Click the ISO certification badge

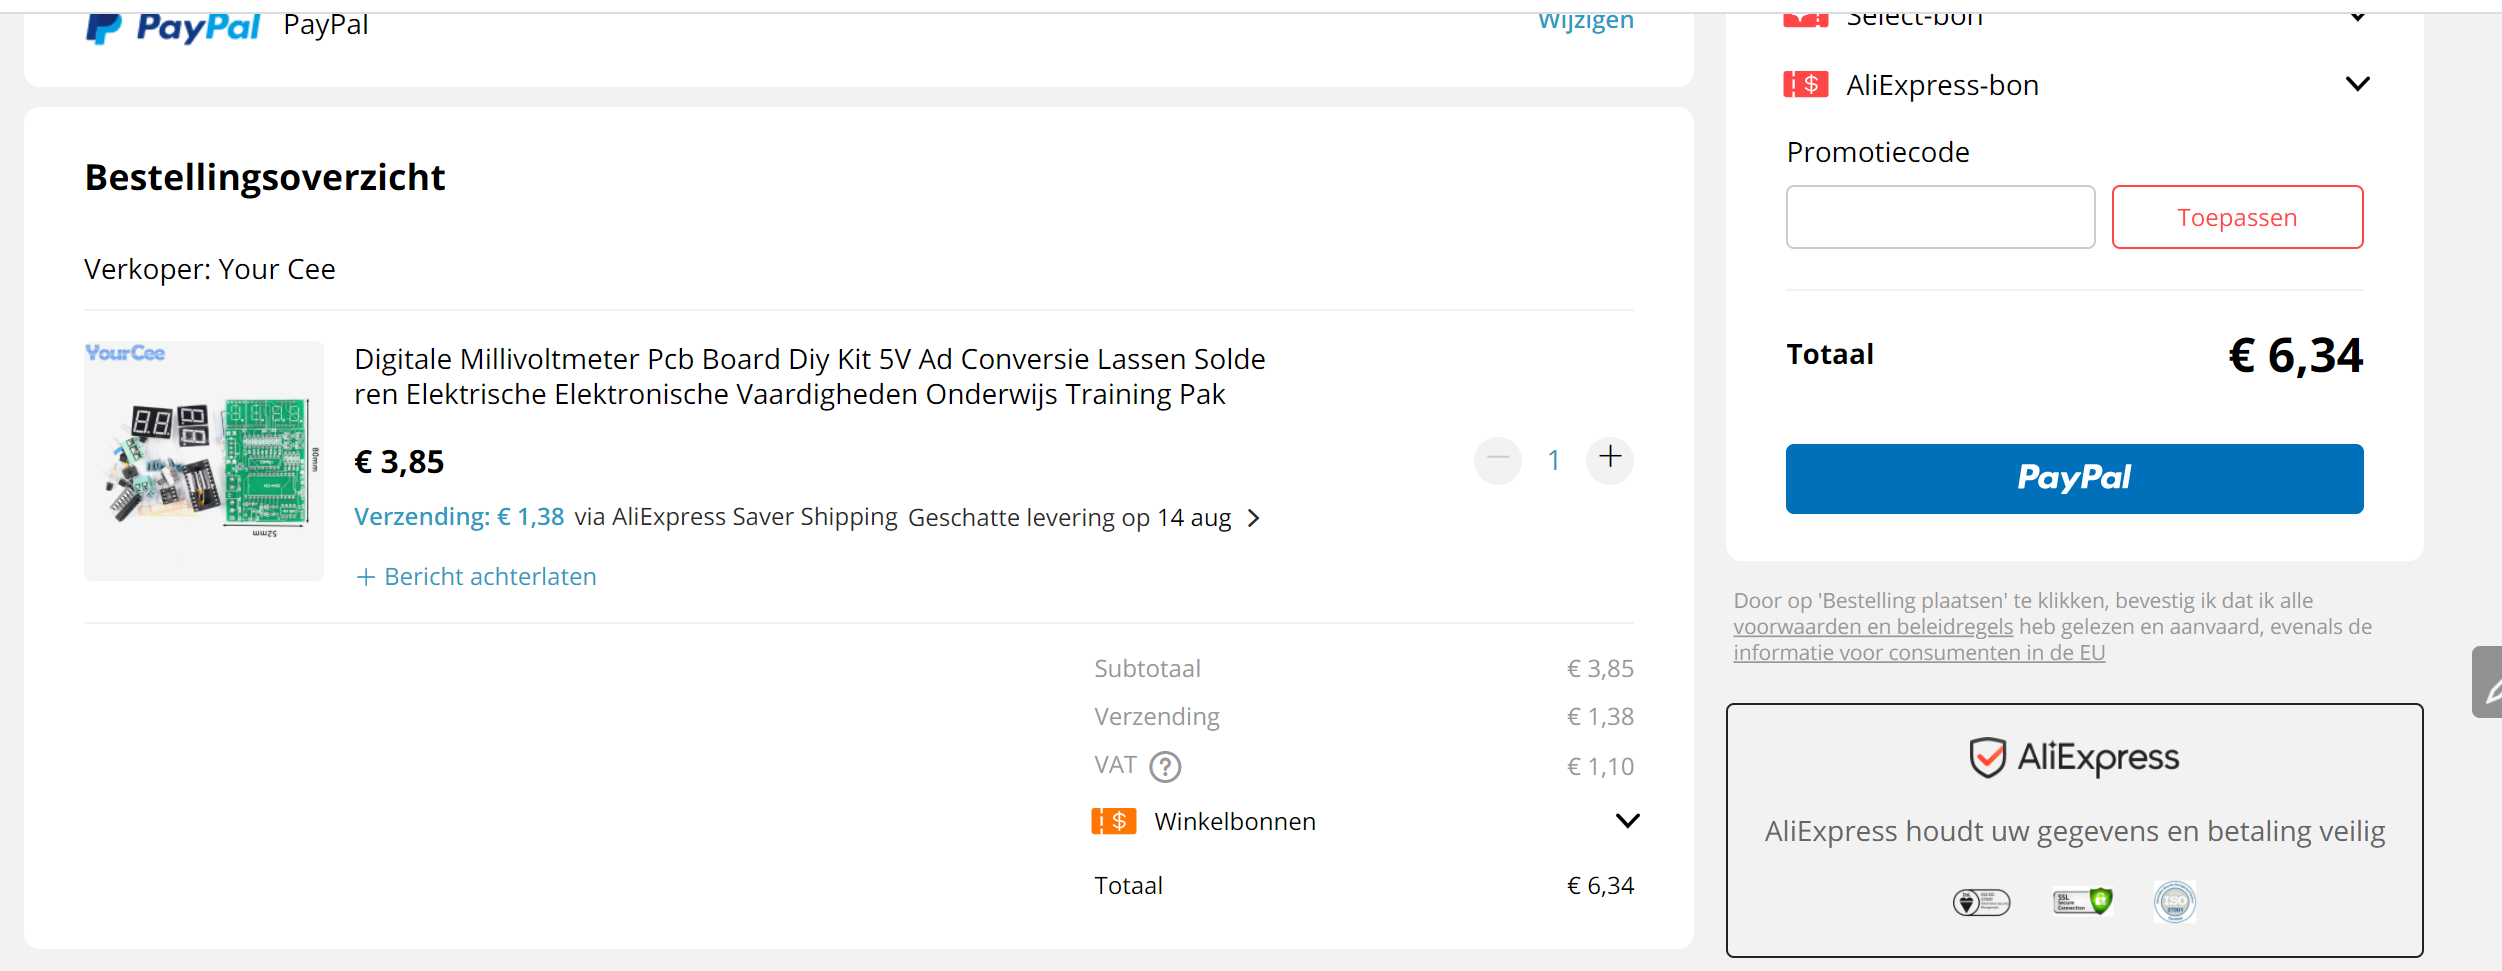[x=2175, y=902]
